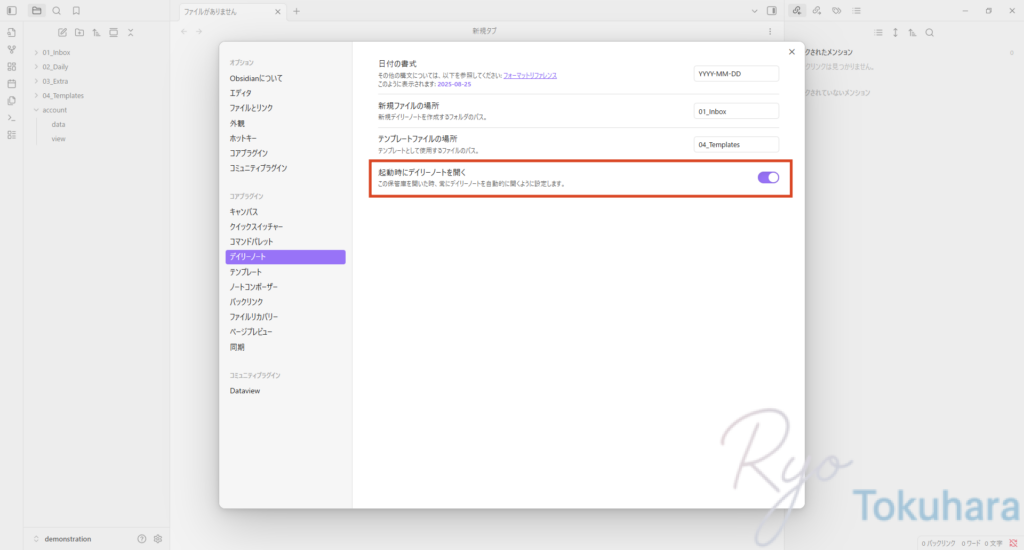Close the settings dialog with the X

click(x=792, y=52)
